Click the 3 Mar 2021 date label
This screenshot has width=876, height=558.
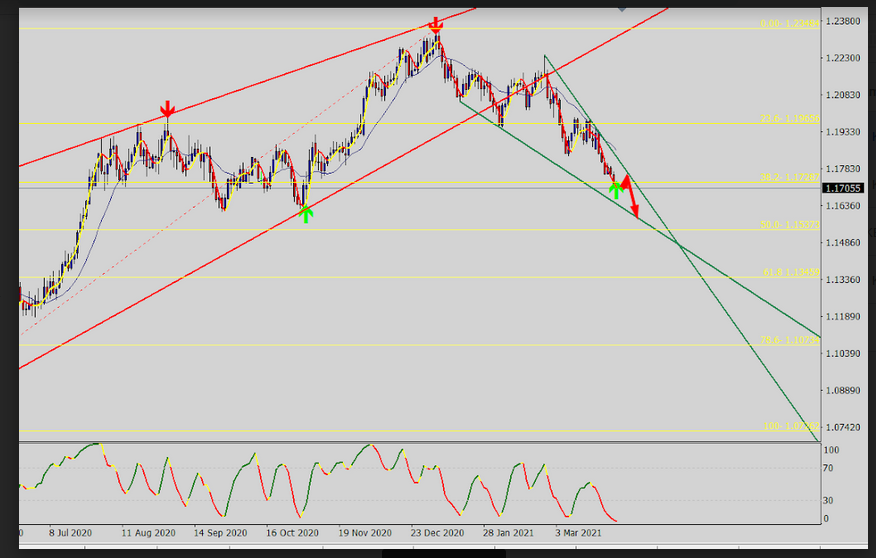(x=579, y=534)
